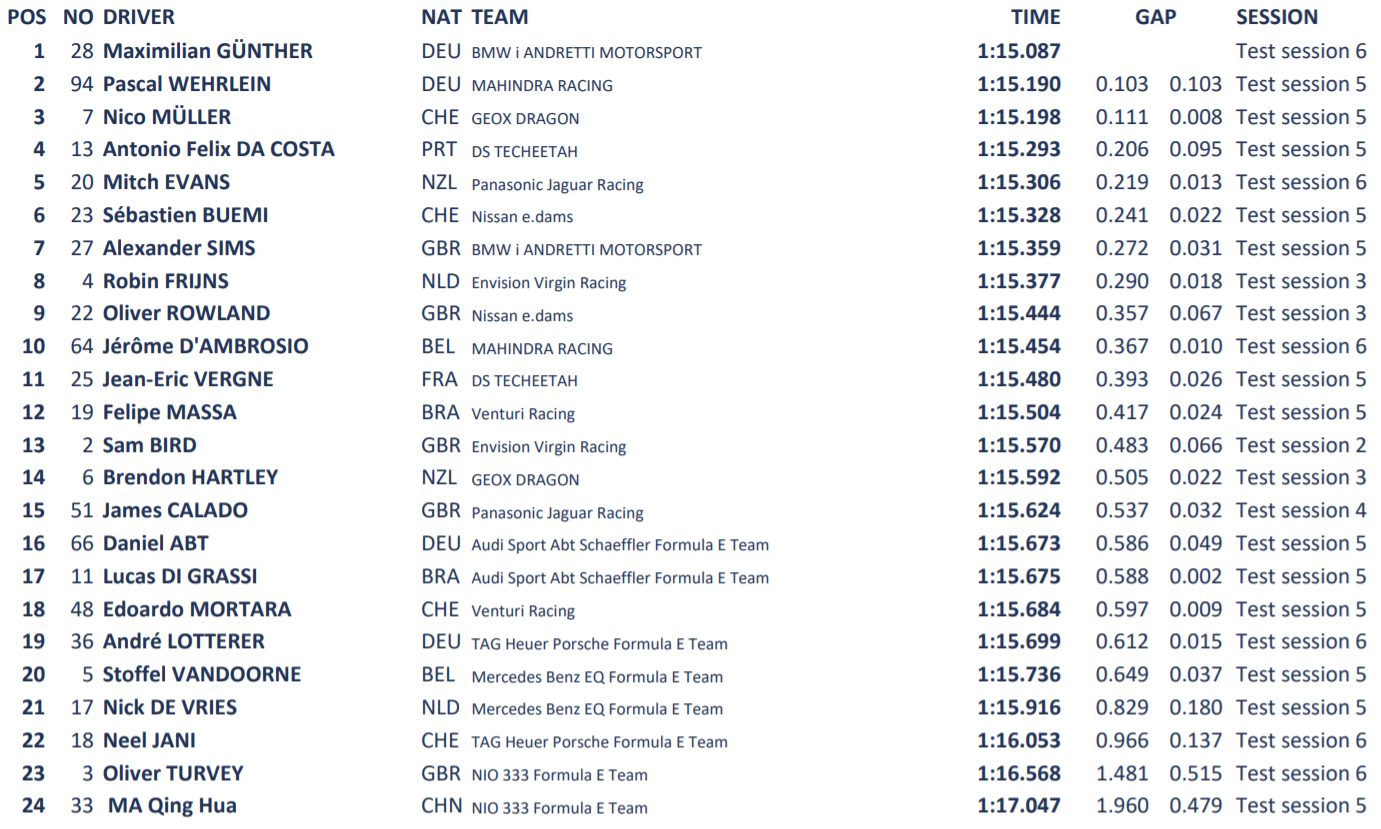Click the GAP column header
Viewport: 1381px width, 829px height.
1155,17
